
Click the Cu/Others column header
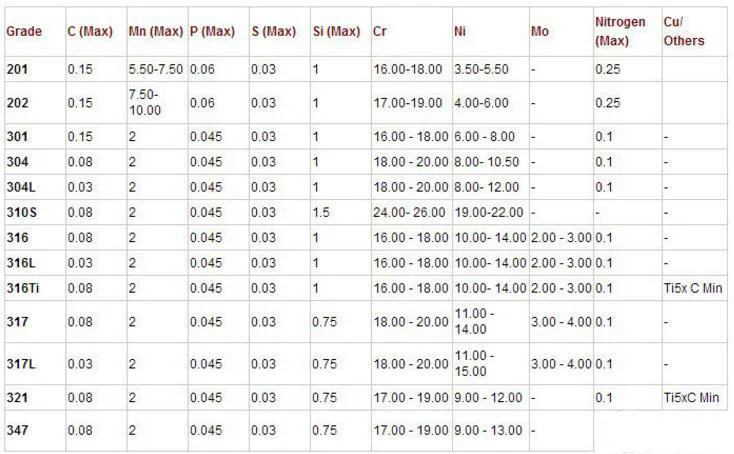click(x=684, y=32)
